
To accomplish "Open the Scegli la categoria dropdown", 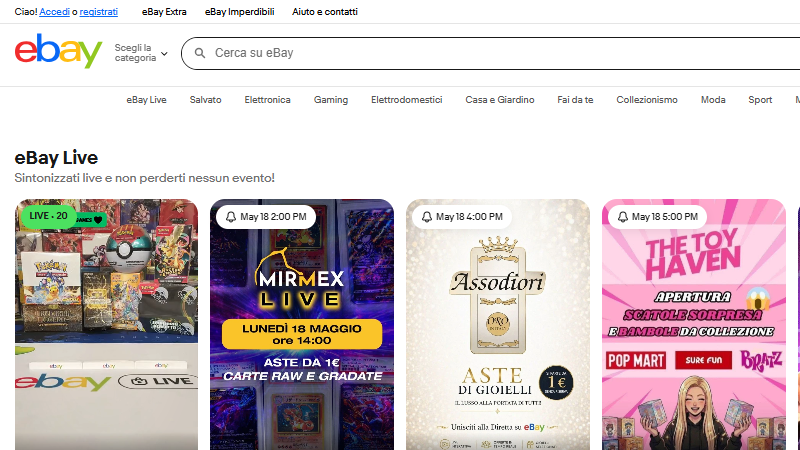I will point(141,53).
